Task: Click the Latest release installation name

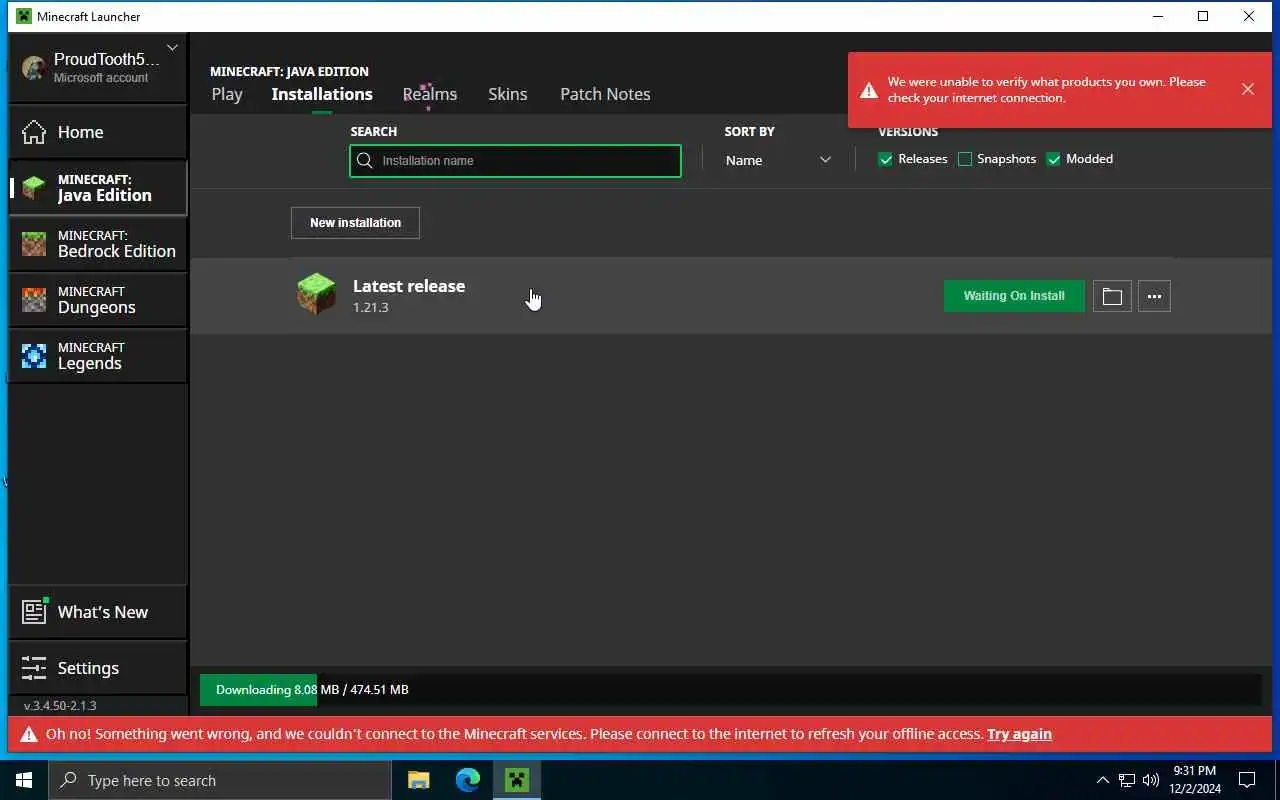Action: pyautogui.click(x=409, y=286)
